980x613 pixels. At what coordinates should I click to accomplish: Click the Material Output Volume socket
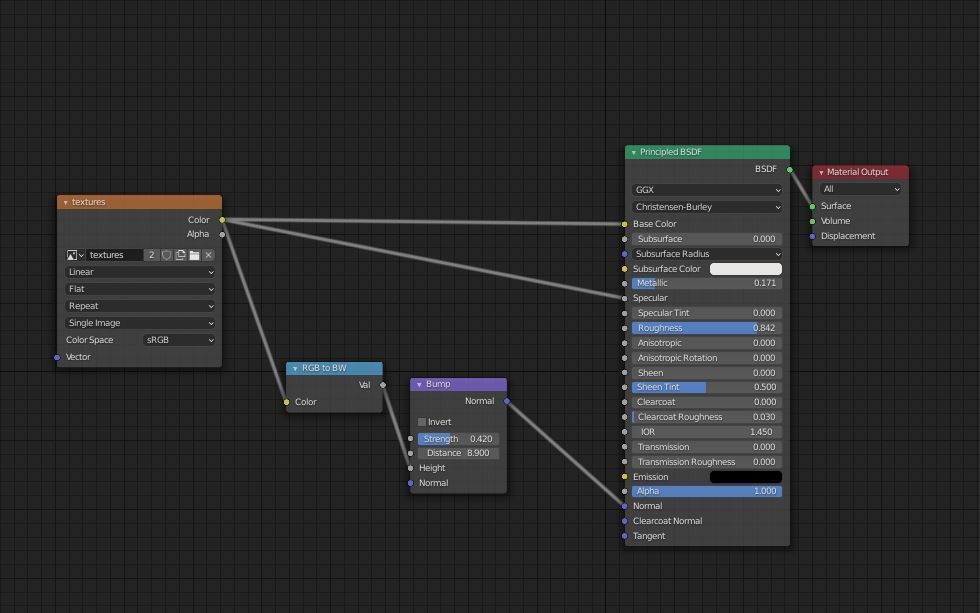(812, 221)
